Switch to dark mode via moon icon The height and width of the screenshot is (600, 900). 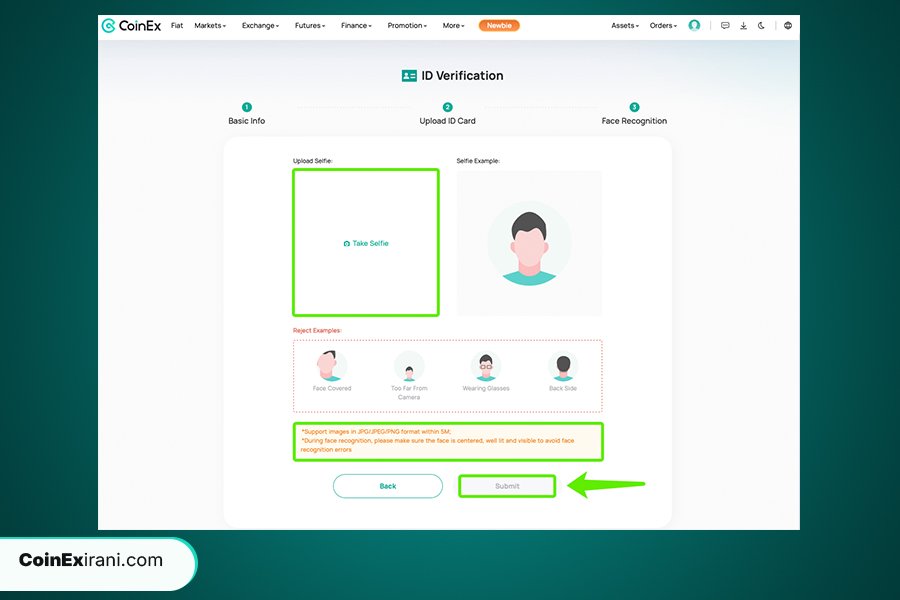762,26
